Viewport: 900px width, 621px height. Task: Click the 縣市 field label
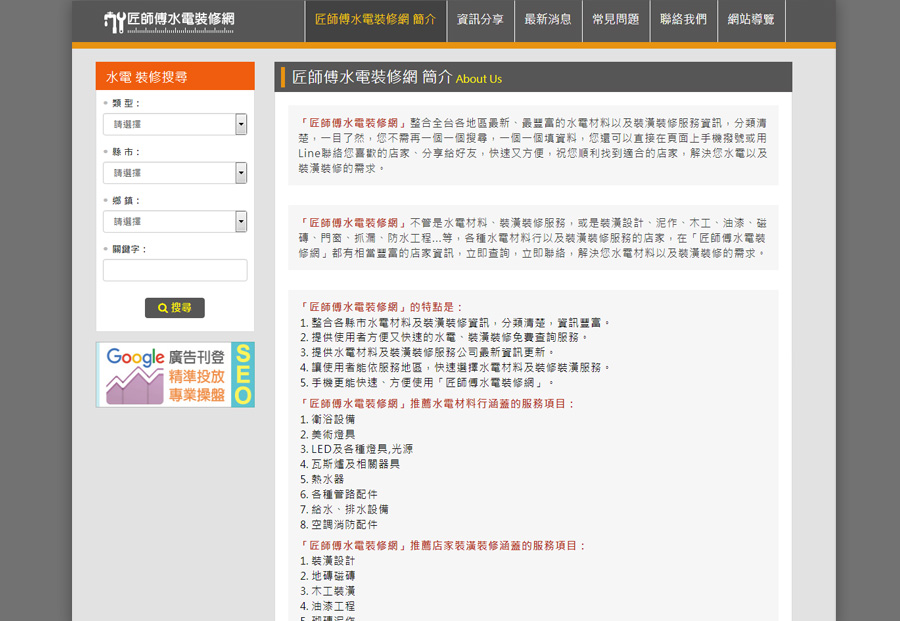tap(126, 152)
